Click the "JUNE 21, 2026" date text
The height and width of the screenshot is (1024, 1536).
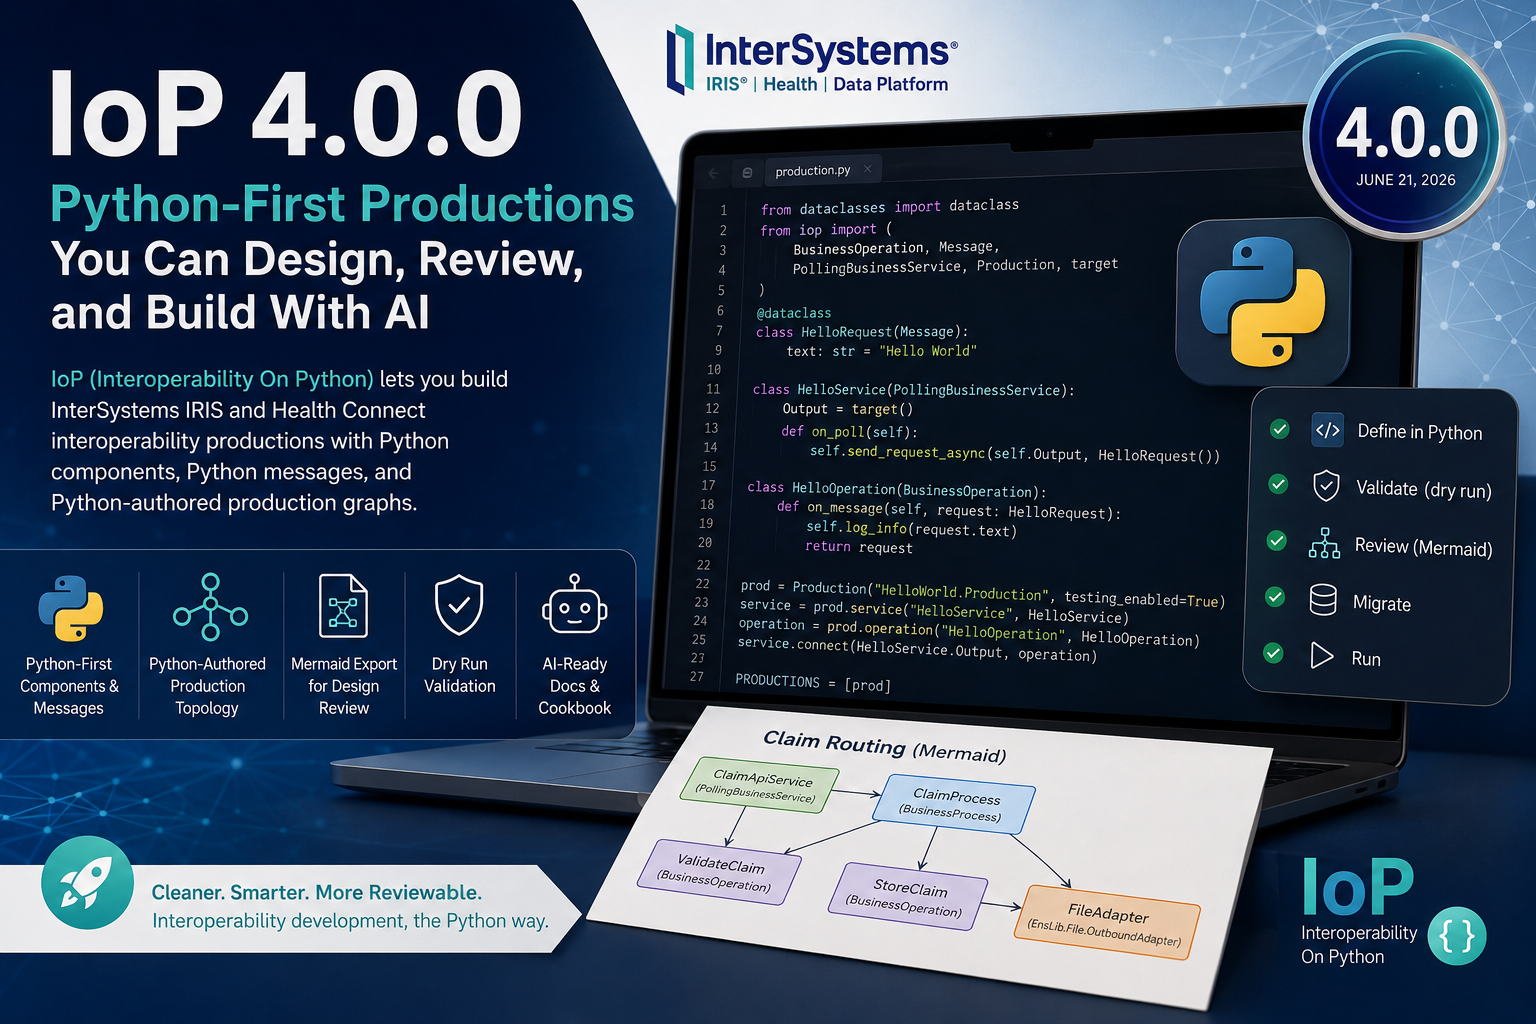click(x=1406, y=180)
